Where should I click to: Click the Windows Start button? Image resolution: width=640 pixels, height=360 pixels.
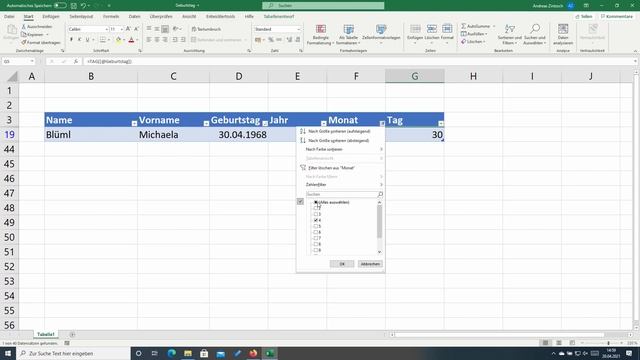pos(8,353)
